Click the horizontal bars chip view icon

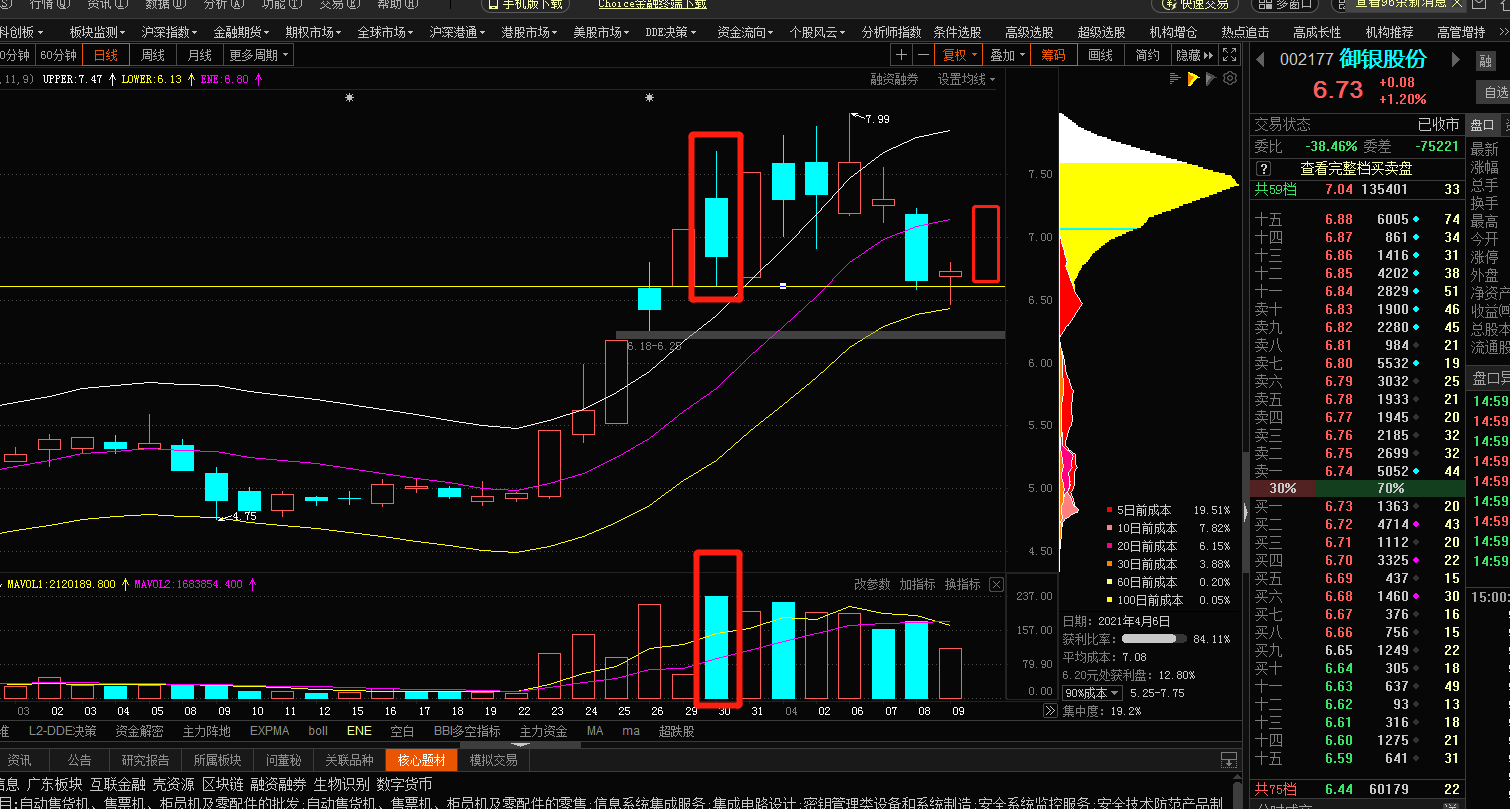(1176, 79)
